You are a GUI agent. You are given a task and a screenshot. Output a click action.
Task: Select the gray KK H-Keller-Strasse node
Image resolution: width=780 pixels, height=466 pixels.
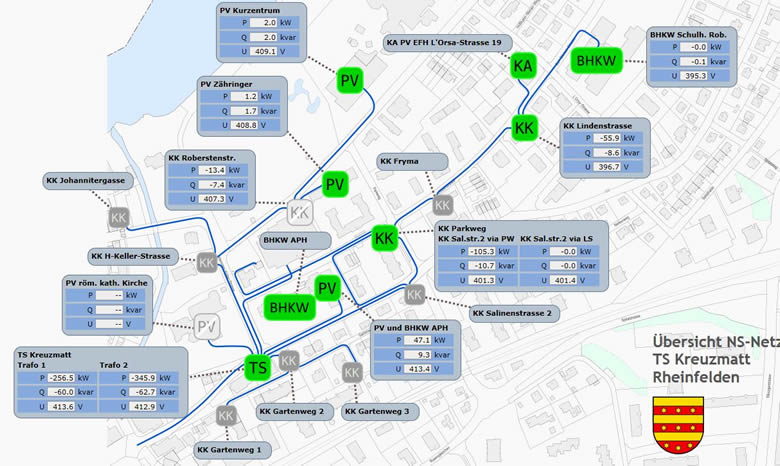tap(207, 263)
